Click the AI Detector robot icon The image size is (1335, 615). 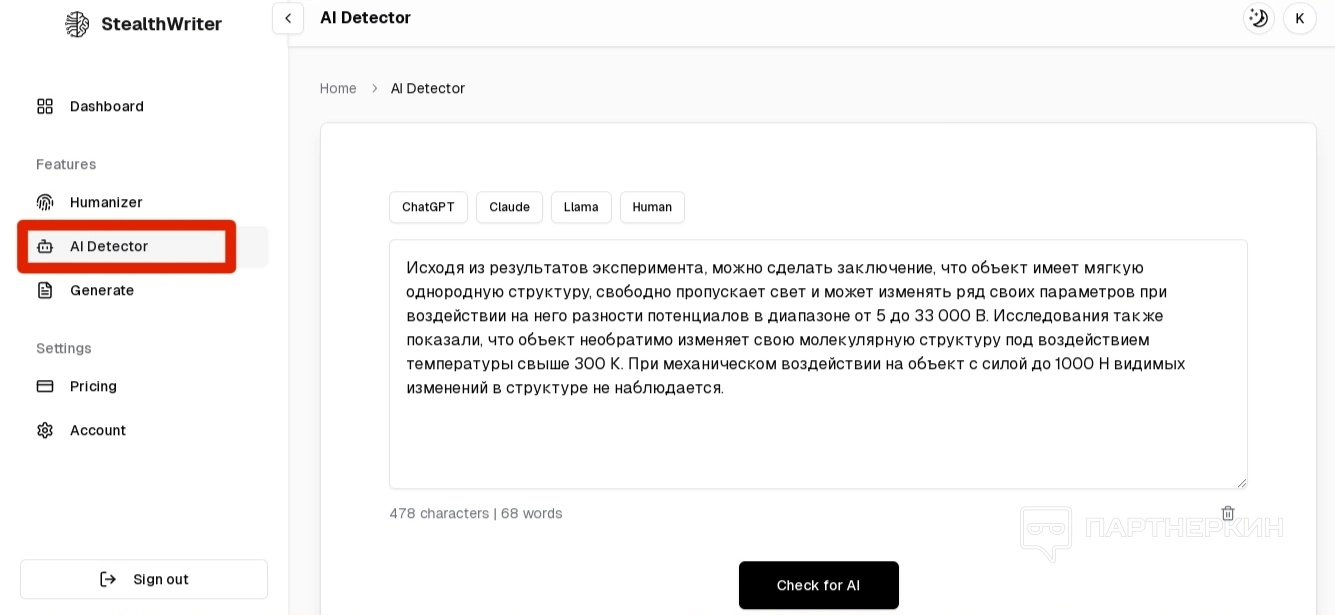[45, 246]
